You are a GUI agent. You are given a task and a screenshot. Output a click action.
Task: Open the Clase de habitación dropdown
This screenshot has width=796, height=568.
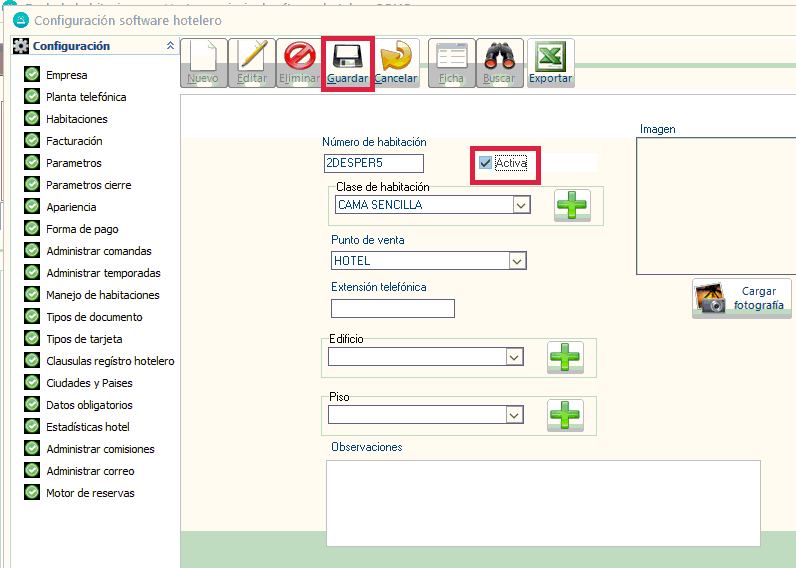(520, 205)
